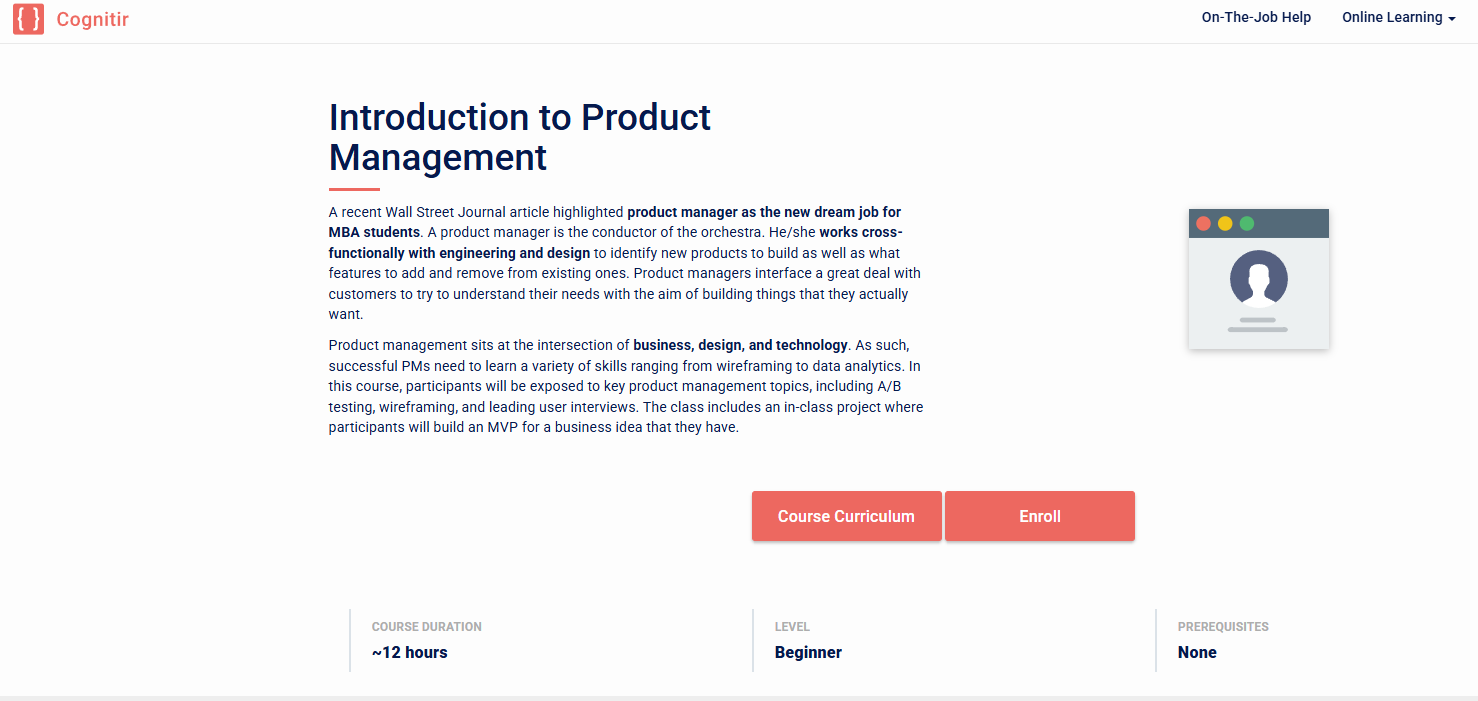Expand the Online Learning navigation menu
1478x701 pixels.
coord(1392,17)
